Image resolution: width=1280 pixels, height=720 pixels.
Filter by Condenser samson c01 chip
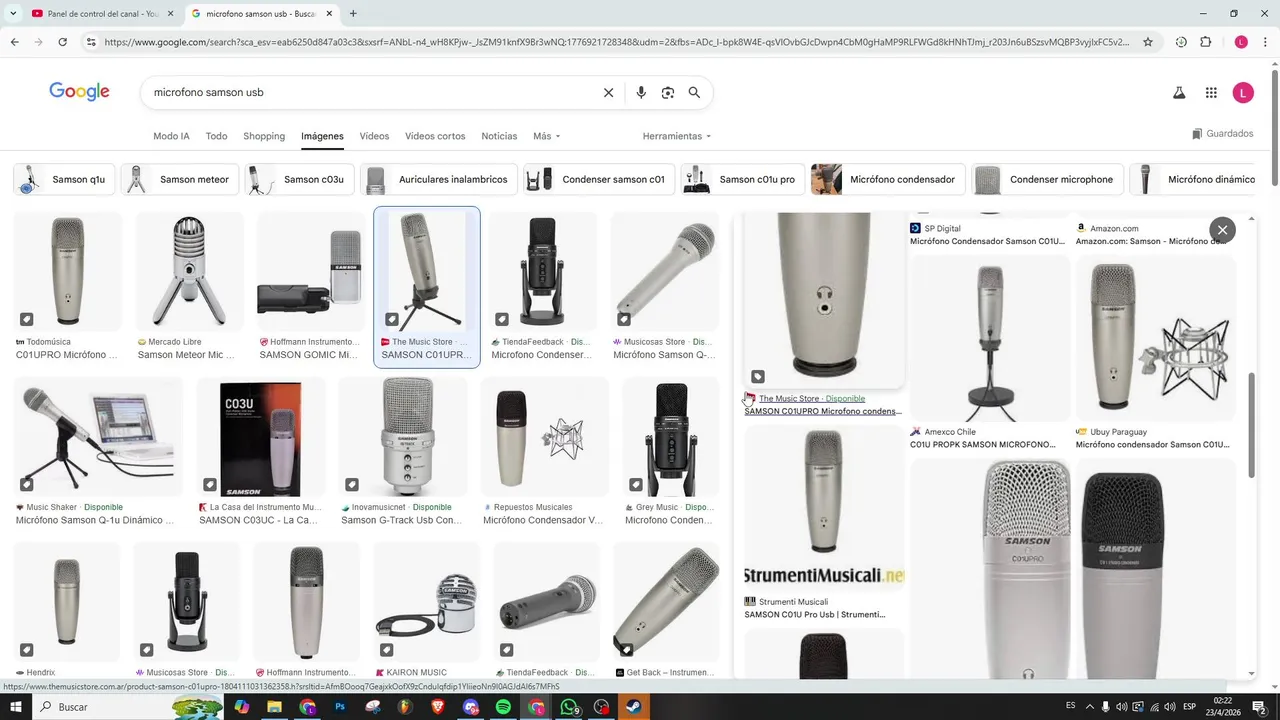click(599, 180)
